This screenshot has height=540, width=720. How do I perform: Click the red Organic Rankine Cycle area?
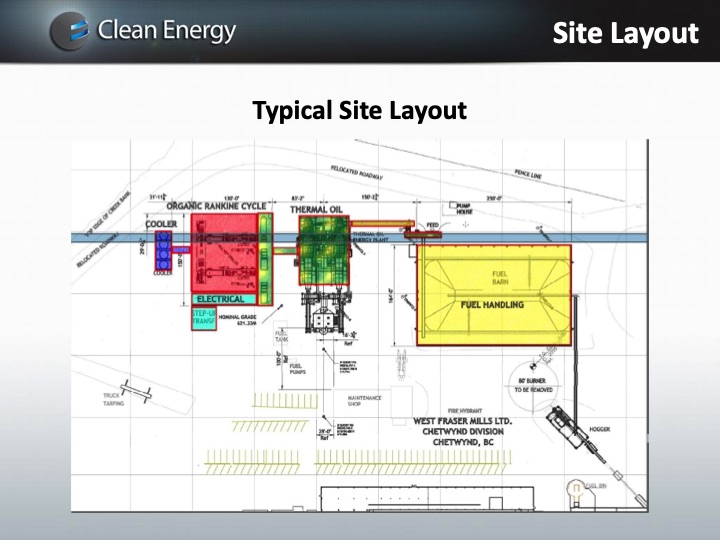coord(229,253)
